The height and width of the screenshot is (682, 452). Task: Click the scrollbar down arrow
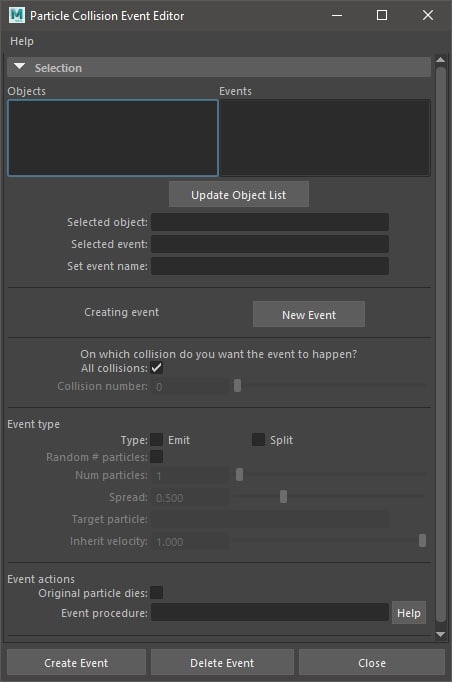tap(440, 634)
